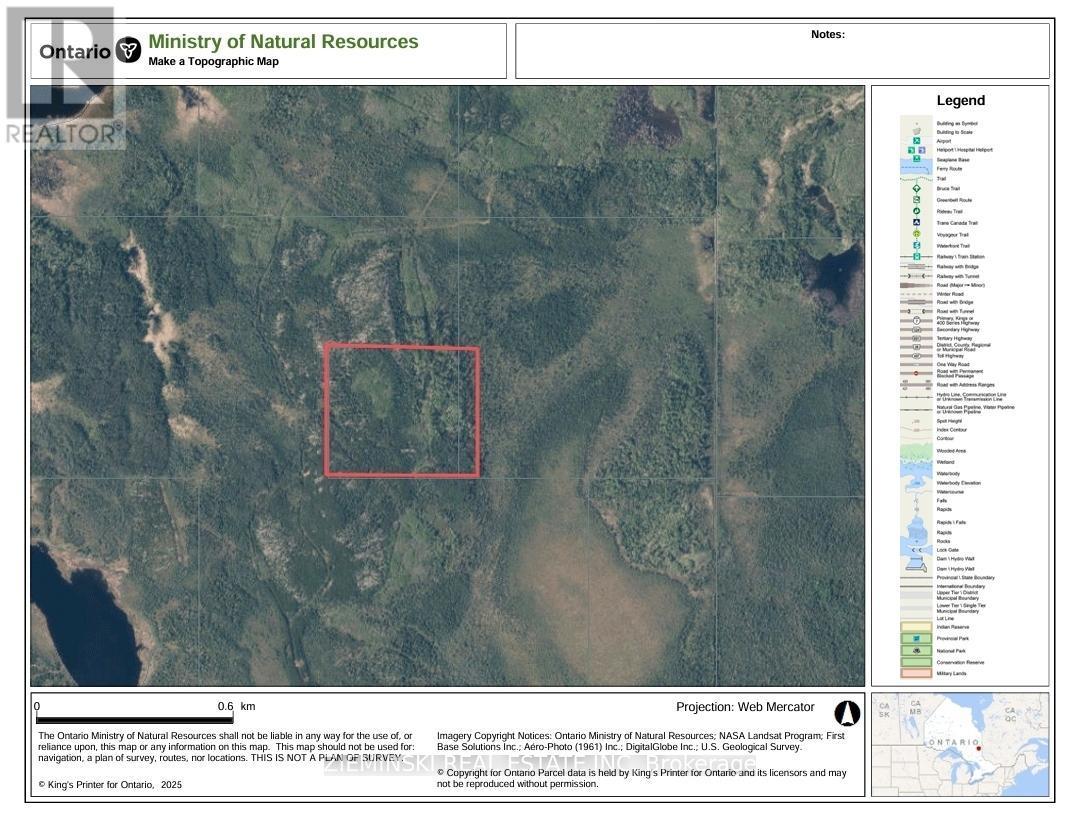Click the Trans Canada Trail legend icon
Viewport: 1080px width, 826px height.
click(x=916, y=221)
